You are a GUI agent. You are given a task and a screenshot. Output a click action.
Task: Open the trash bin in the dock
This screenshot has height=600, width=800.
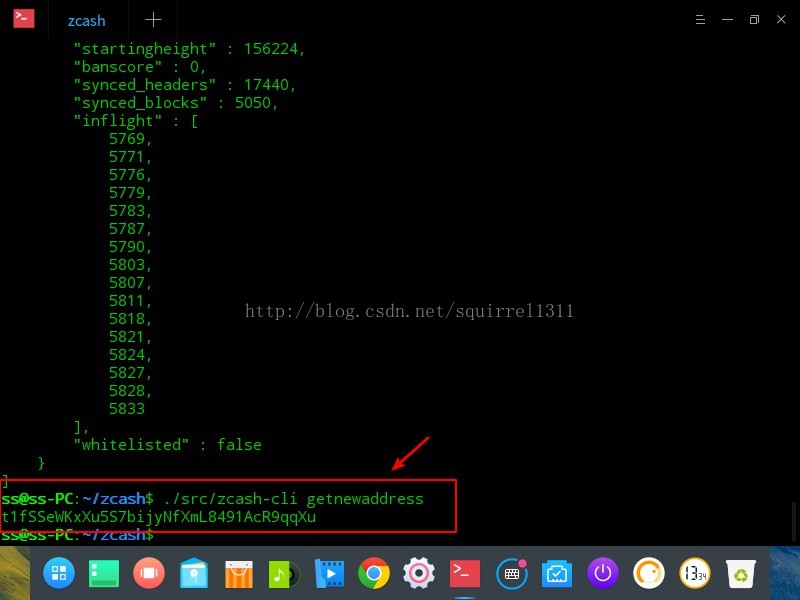coord(740,574)
